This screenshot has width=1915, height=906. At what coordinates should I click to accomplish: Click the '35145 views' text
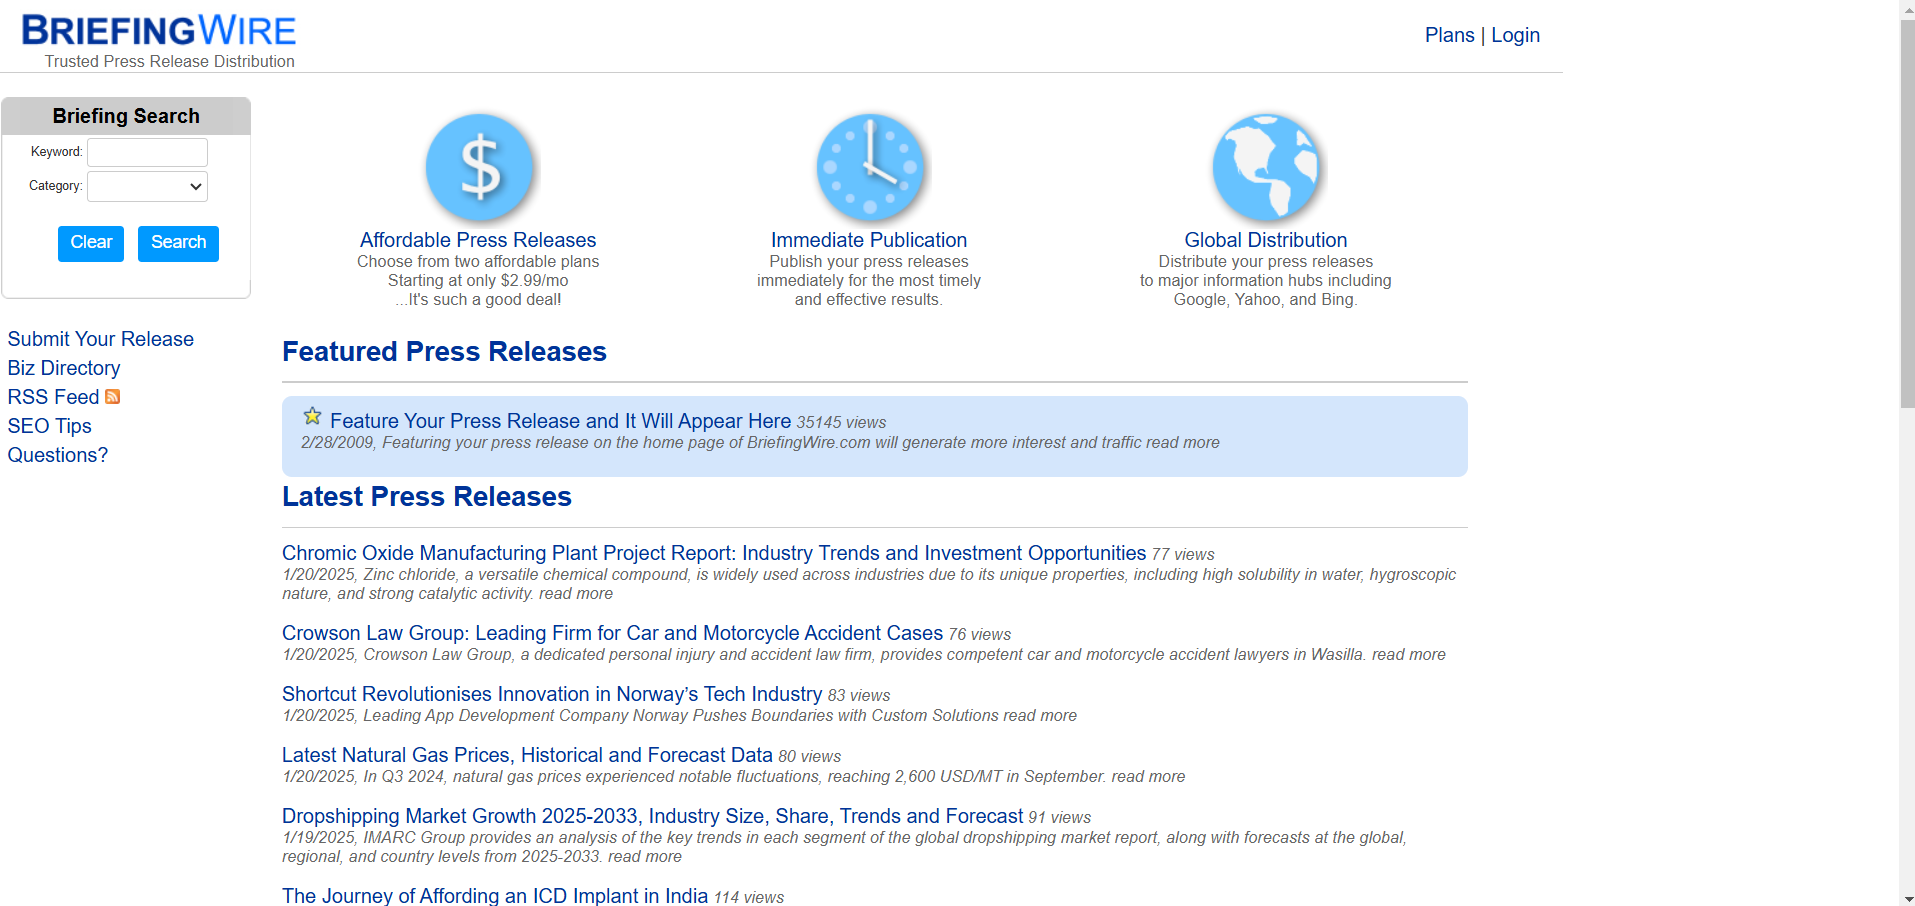(841, 422)
